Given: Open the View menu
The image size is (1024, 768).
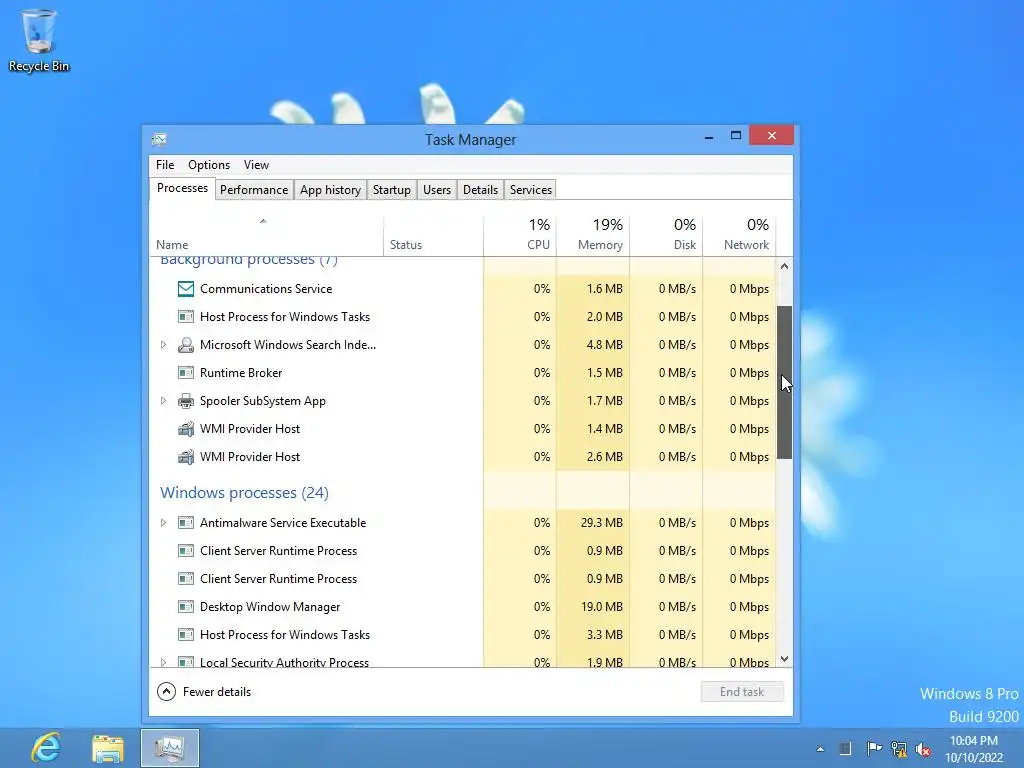Looking at the screenshot, I should click(x=256, y=165).
